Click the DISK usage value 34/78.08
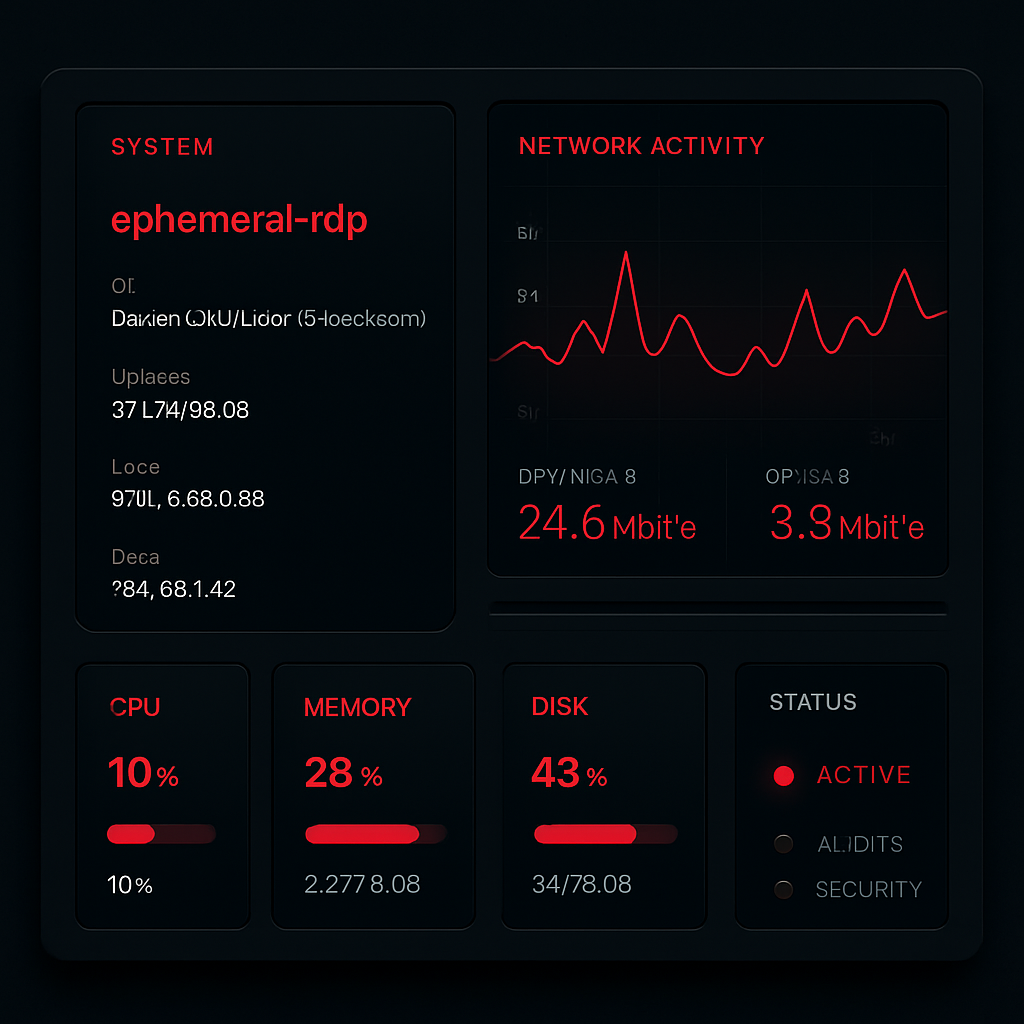 [582, 884]
